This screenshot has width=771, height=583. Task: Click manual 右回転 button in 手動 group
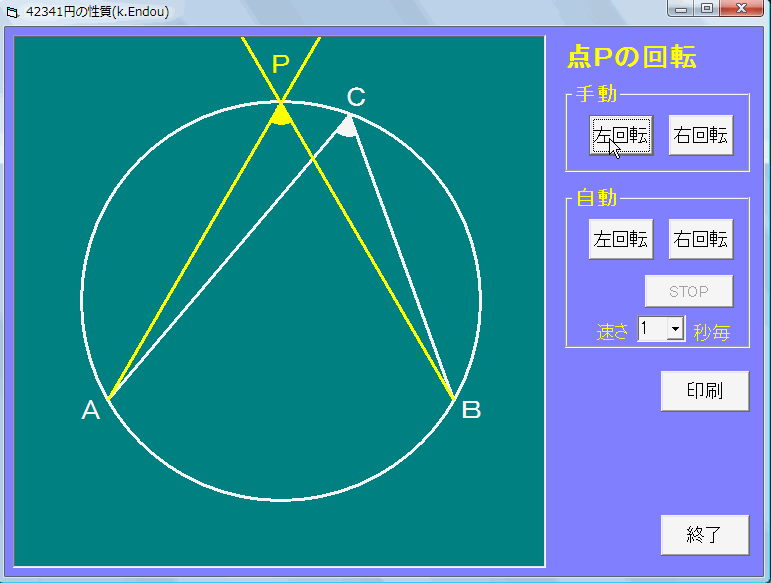[701, 135]
